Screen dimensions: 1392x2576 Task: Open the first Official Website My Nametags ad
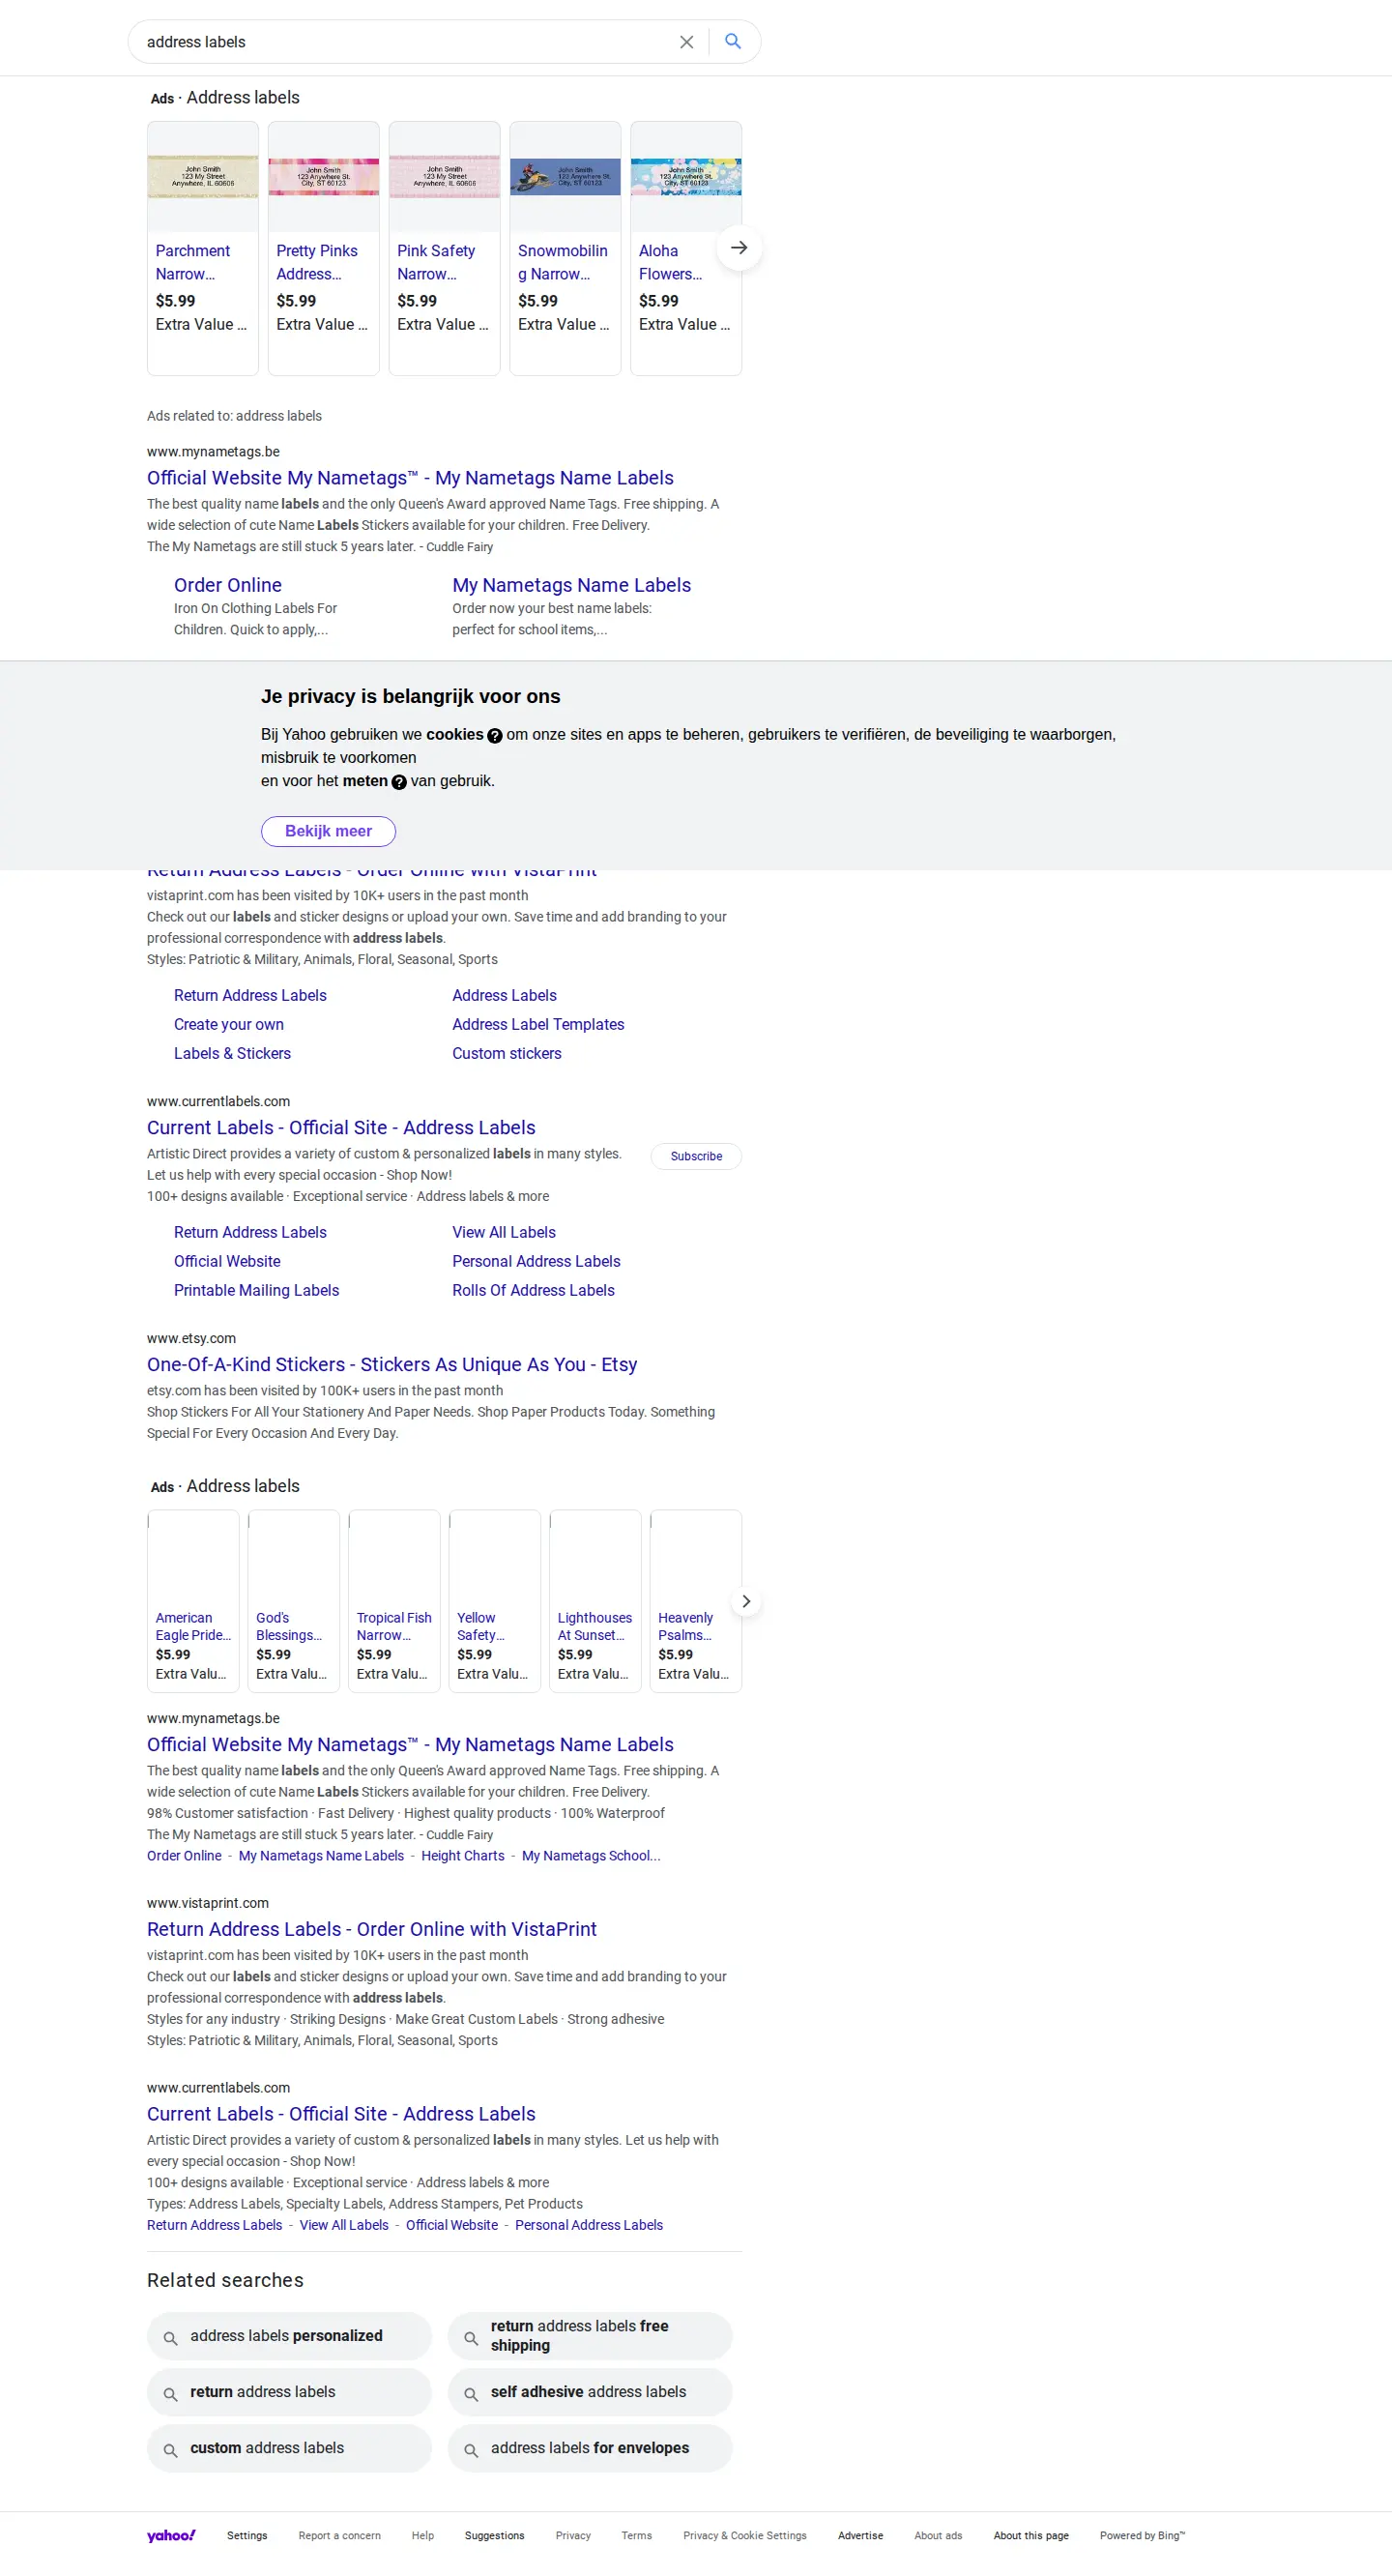click(410, 478)
